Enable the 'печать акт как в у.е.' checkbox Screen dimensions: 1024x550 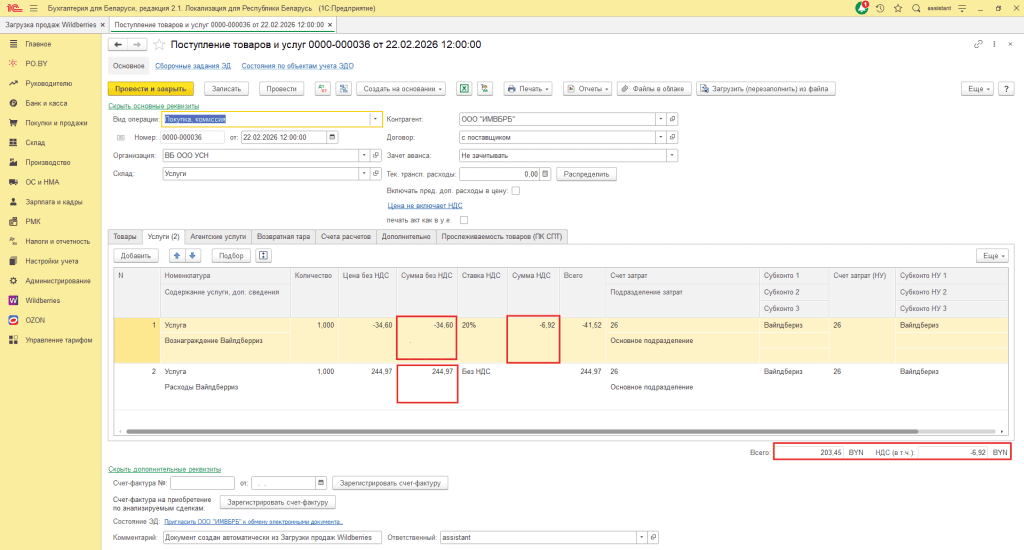click(x=464, y=220)
